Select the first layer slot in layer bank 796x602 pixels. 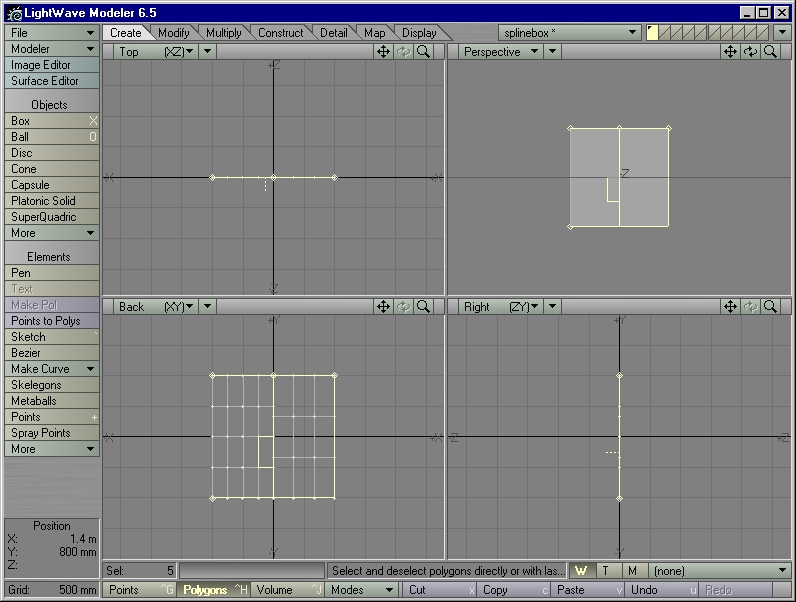click(x=653, y=33)
